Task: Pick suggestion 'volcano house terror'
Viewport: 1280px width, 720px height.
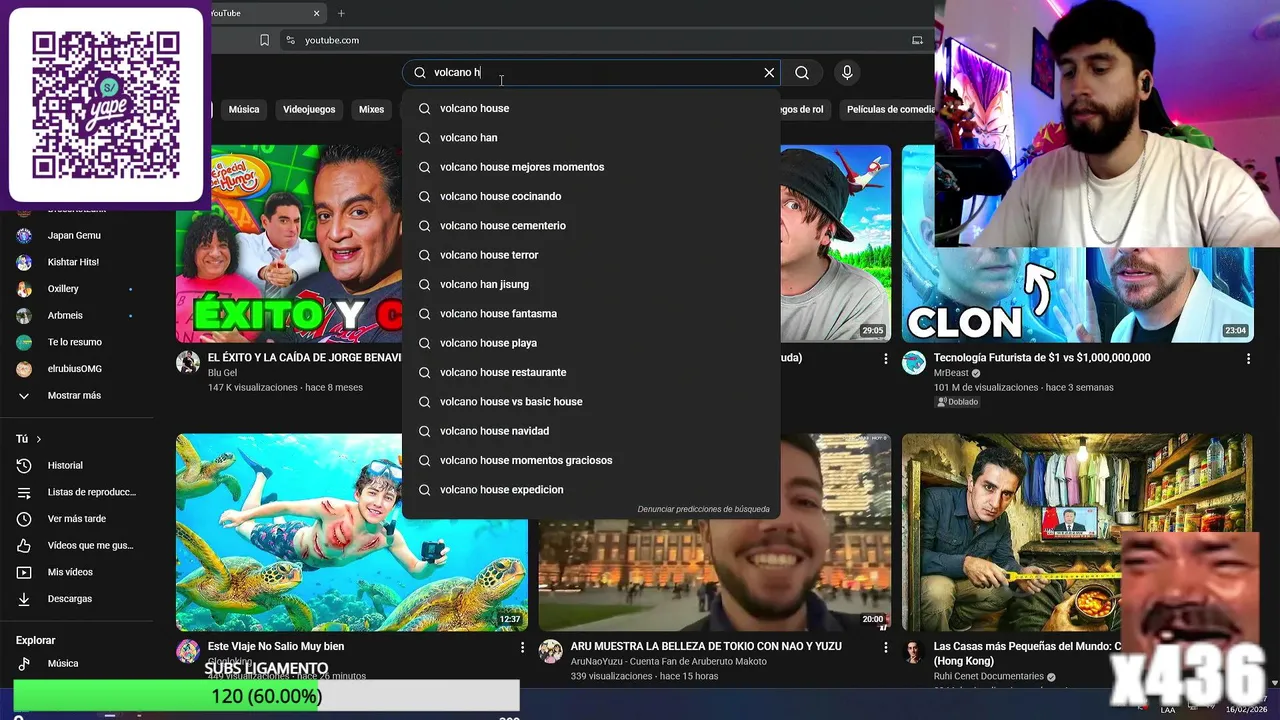Action: click(x=591, y=255)
